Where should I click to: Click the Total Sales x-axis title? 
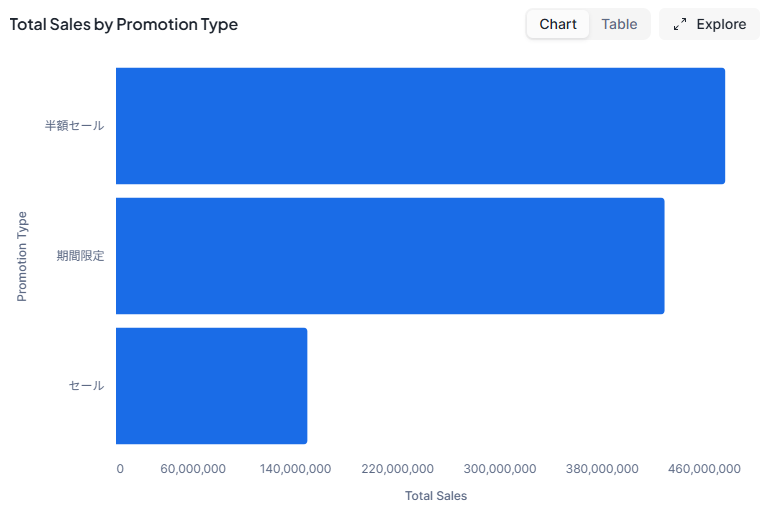[436, 496]
